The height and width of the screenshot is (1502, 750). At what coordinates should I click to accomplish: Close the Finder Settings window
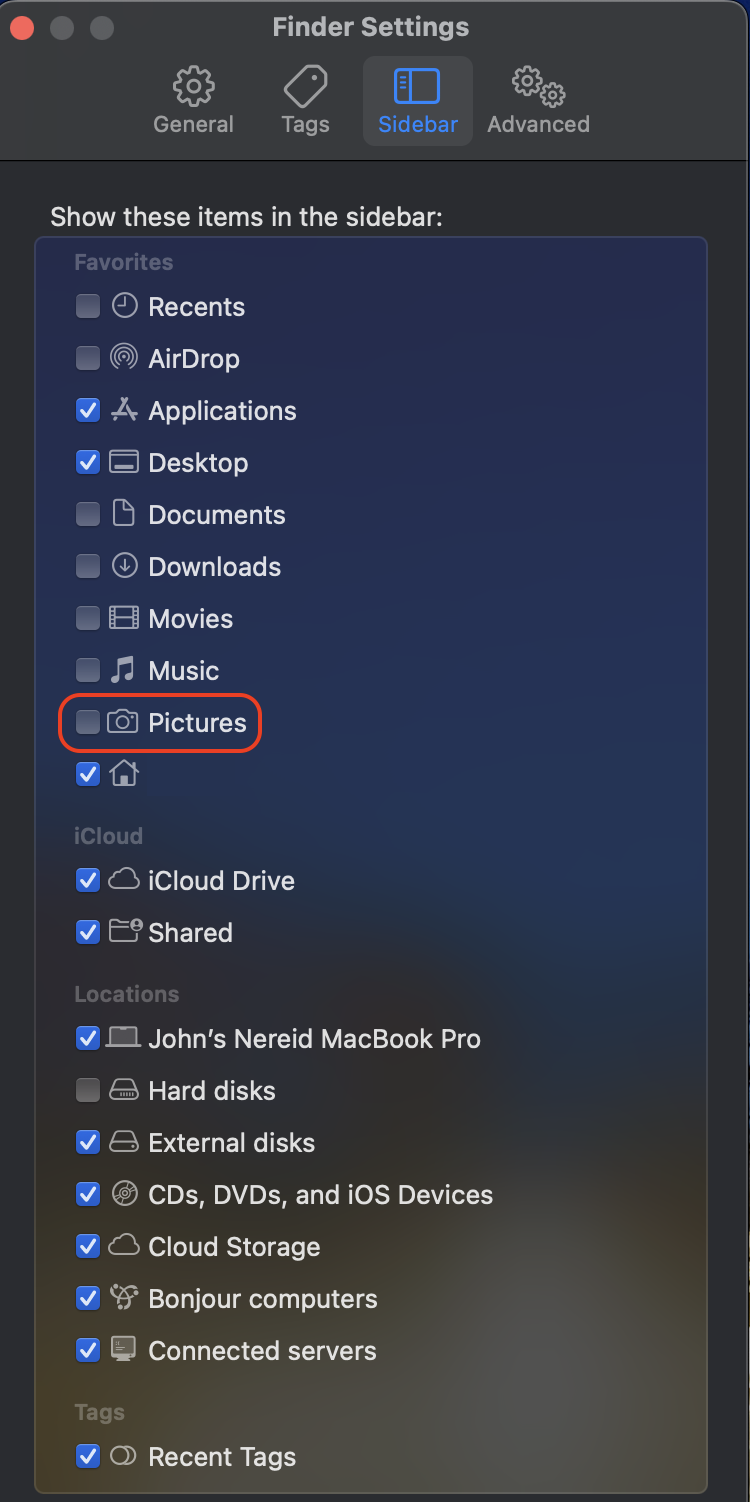(x=23, y=28)
